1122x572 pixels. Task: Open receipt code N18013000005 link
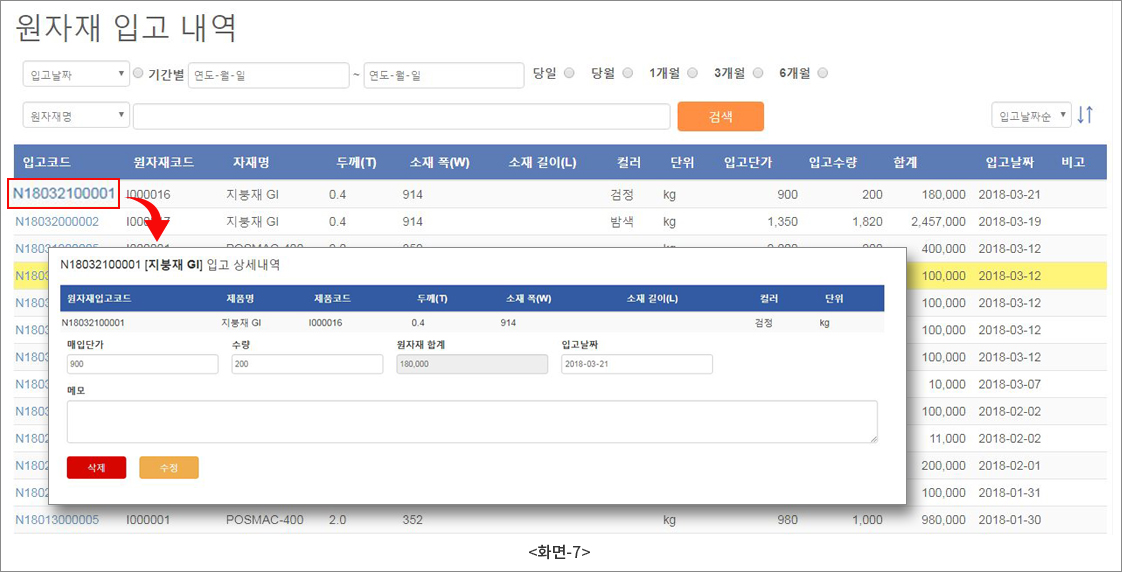(x=57, y=520)
